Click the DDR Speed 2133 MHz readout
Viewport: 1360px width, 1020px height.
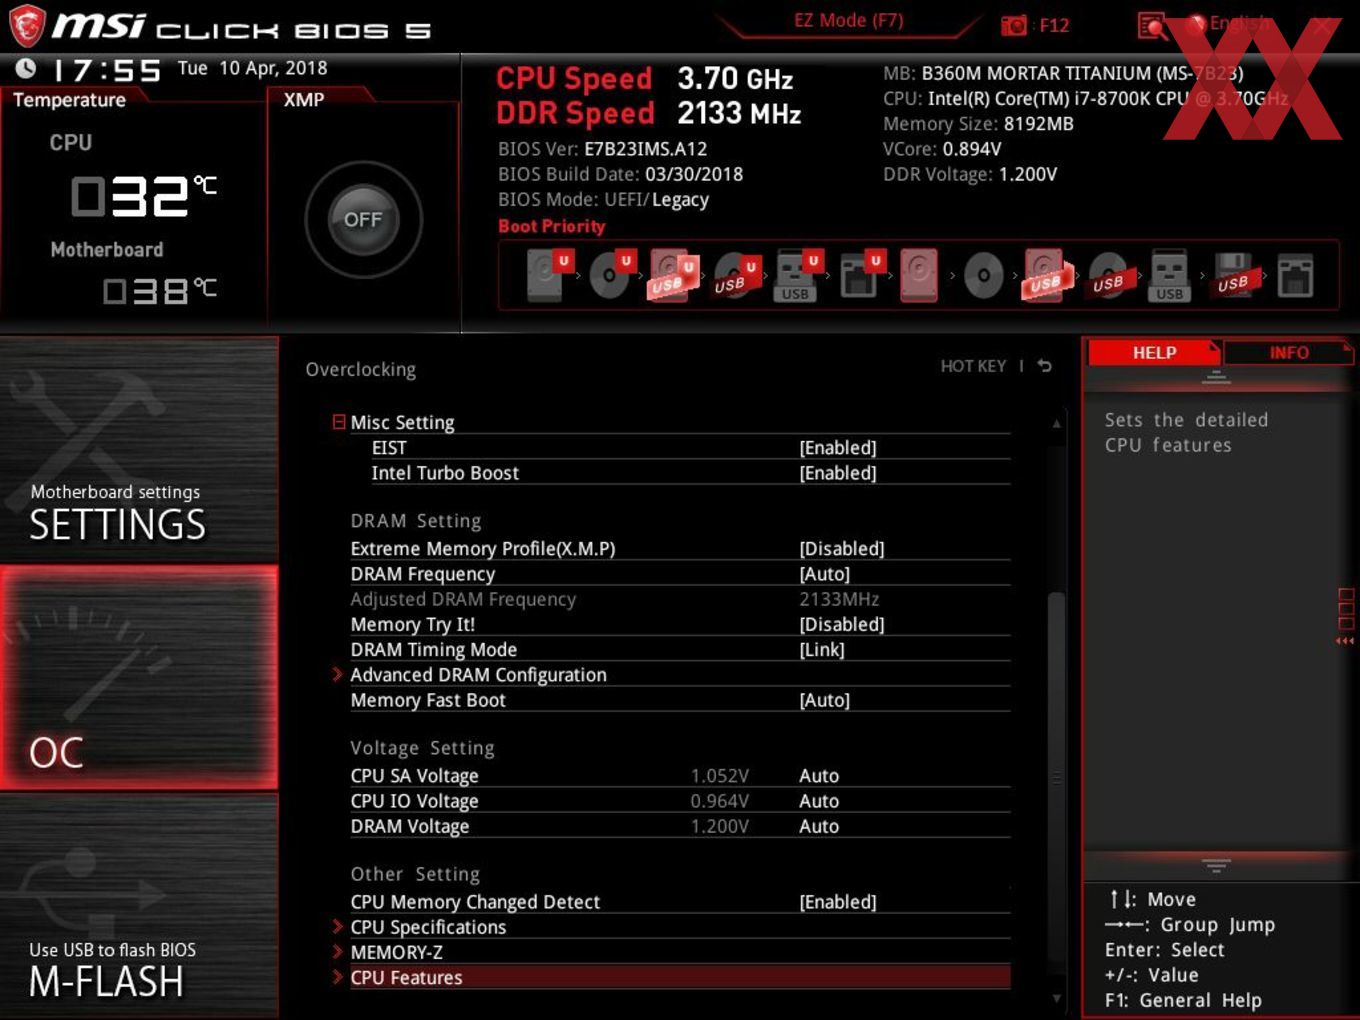[x=648, y=113]
